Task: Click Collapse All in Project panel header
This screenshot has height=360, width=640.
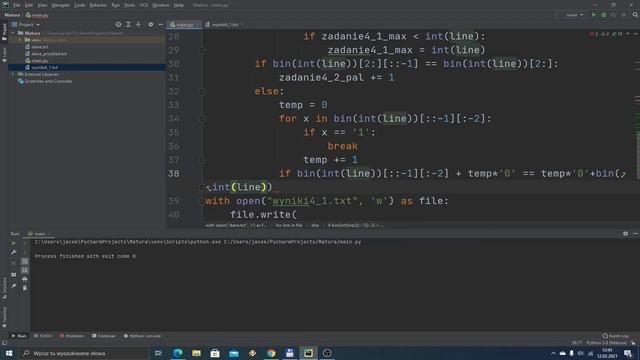Action: click(x=138, y=24)
